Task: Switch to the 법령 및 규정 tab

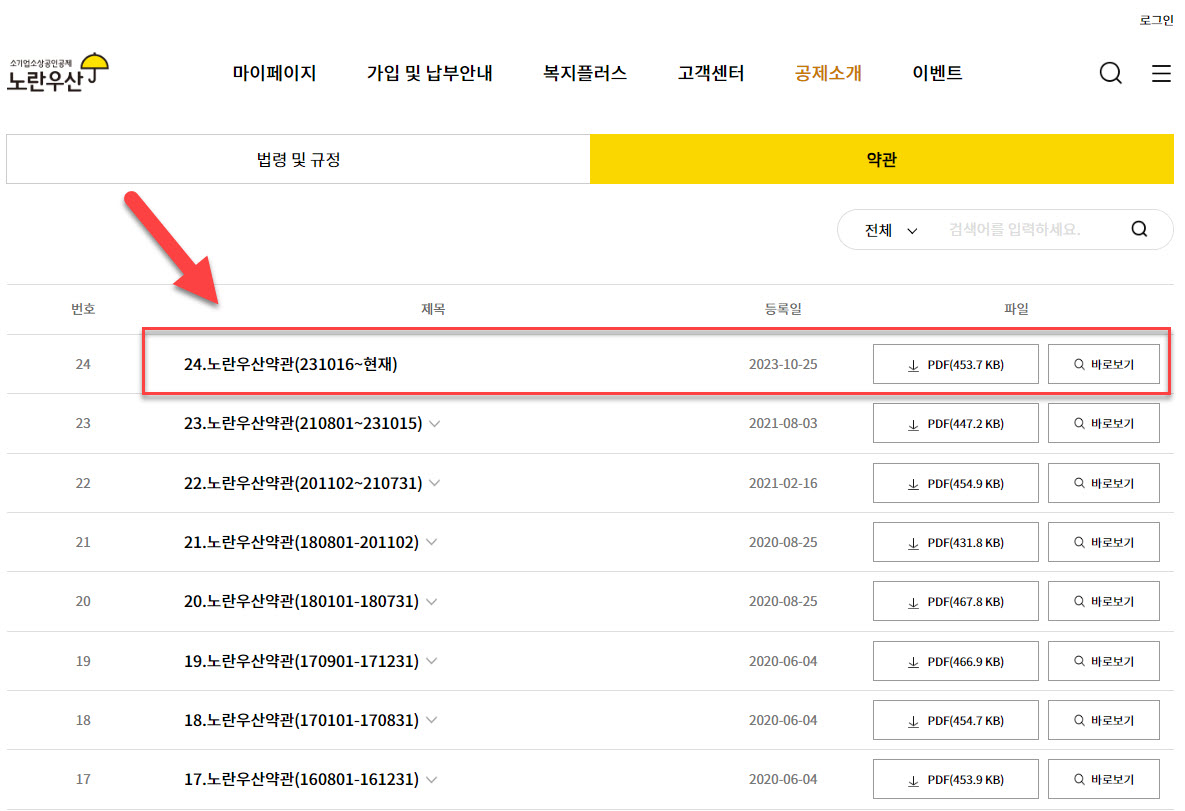Action: (299, 159)
